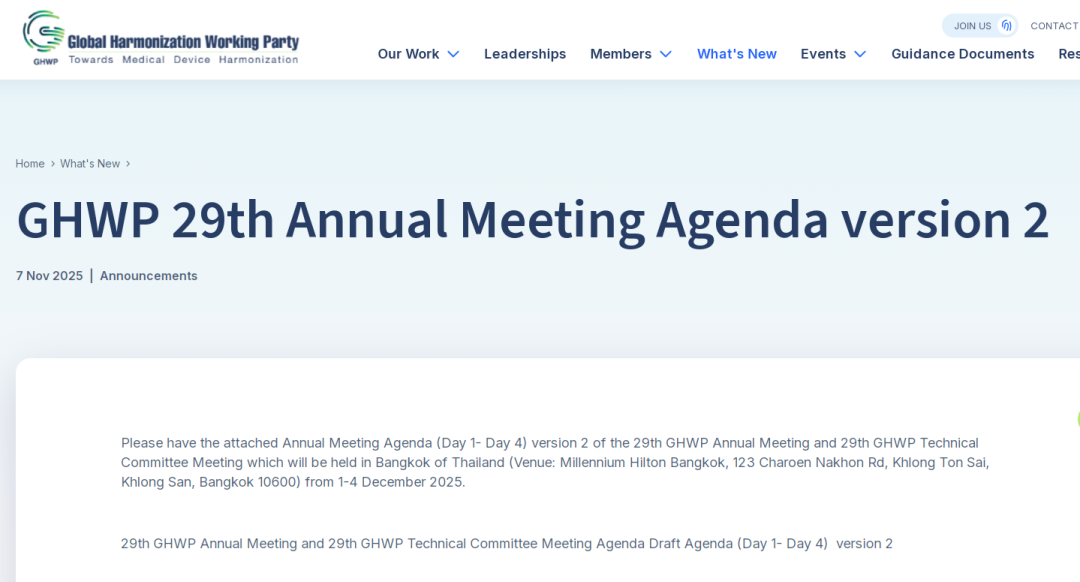Expand the Events dropdown chevron
This screenshot has width=1080, height=582.
click(x=860, y=54)
